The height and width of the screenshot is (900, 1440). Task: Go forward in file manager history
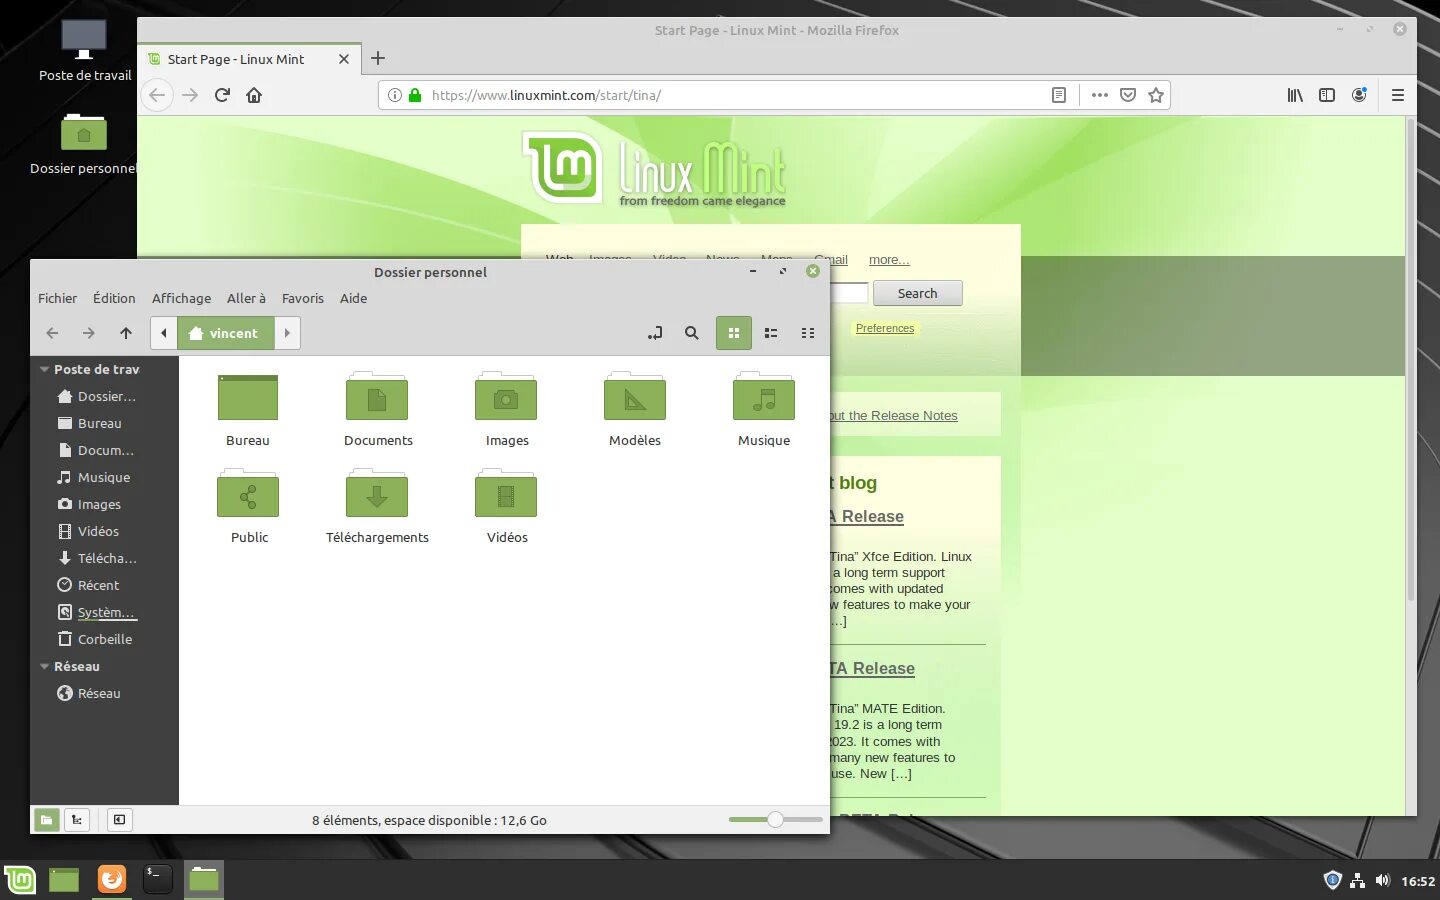click(x=89, y=333)
